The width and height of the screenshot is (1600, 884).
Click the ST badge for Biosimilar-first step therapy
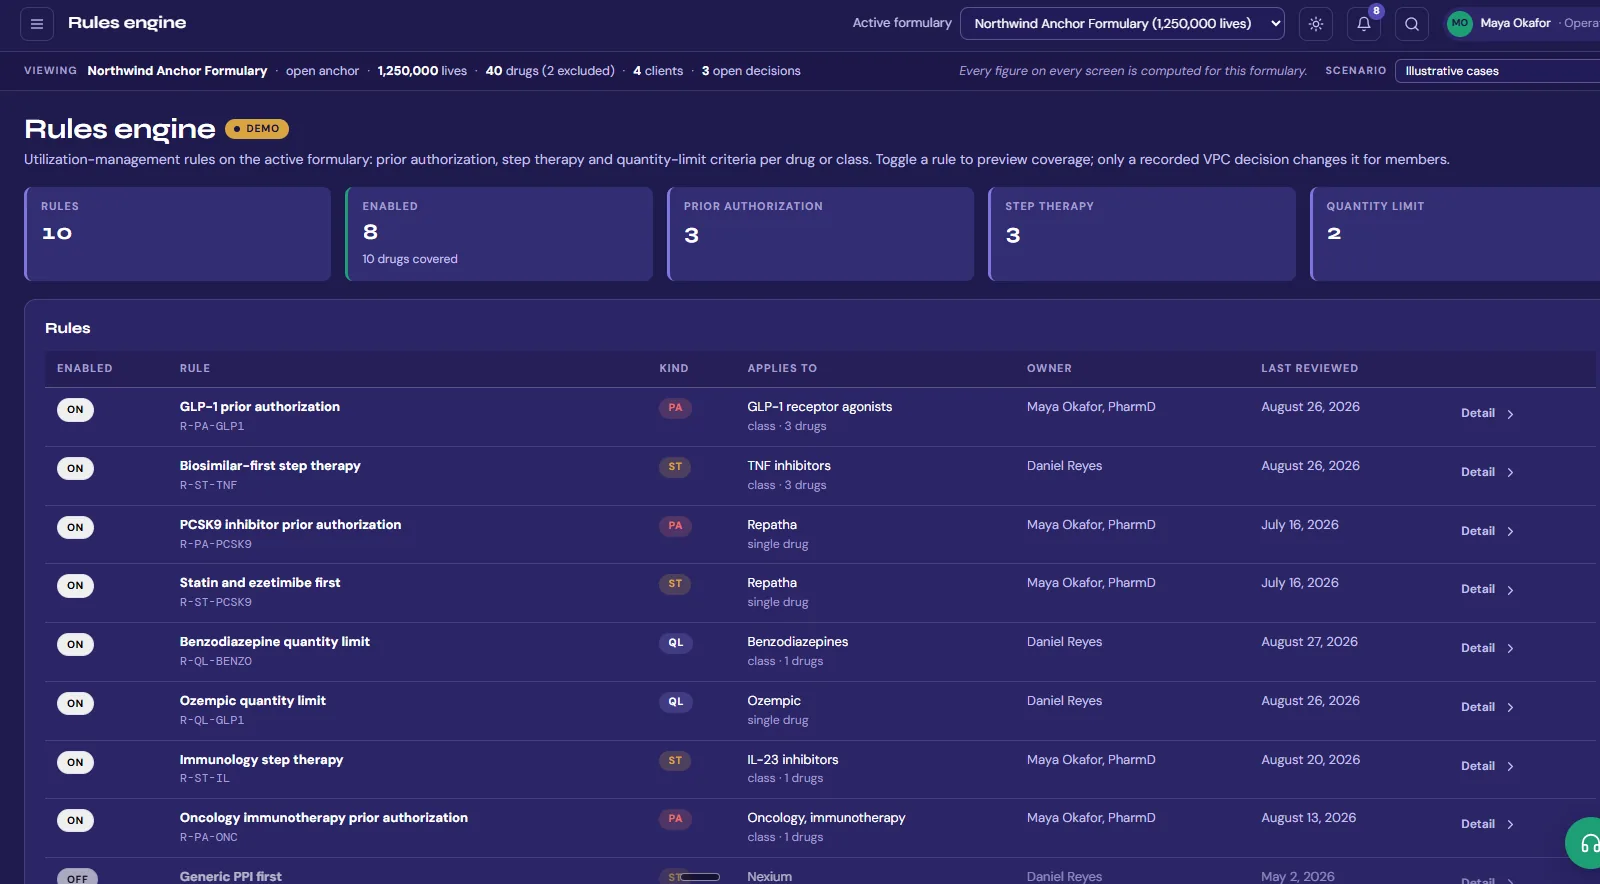[x=675, y=467]
